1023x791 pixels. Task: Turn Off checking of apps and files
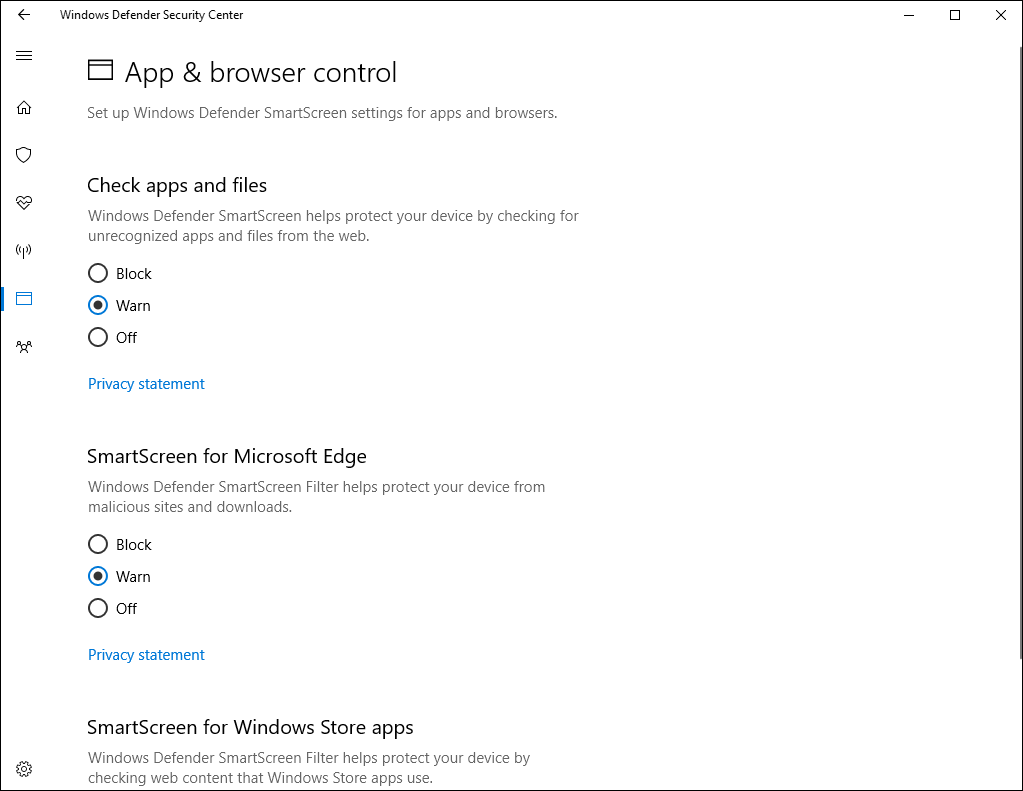[97, 337]
